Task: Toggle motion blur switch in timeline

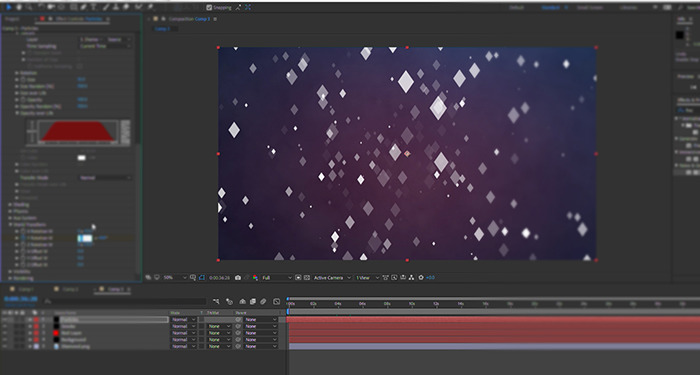Action: [263, 302]
